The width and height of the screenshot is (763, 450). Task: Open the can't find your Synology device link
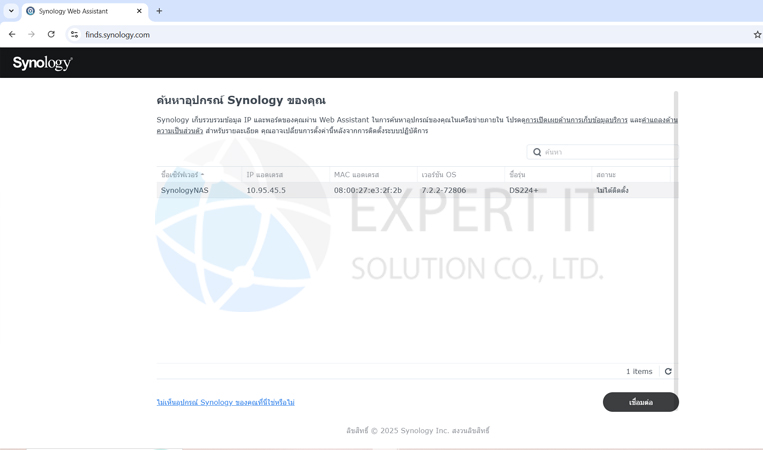point(225,402)
